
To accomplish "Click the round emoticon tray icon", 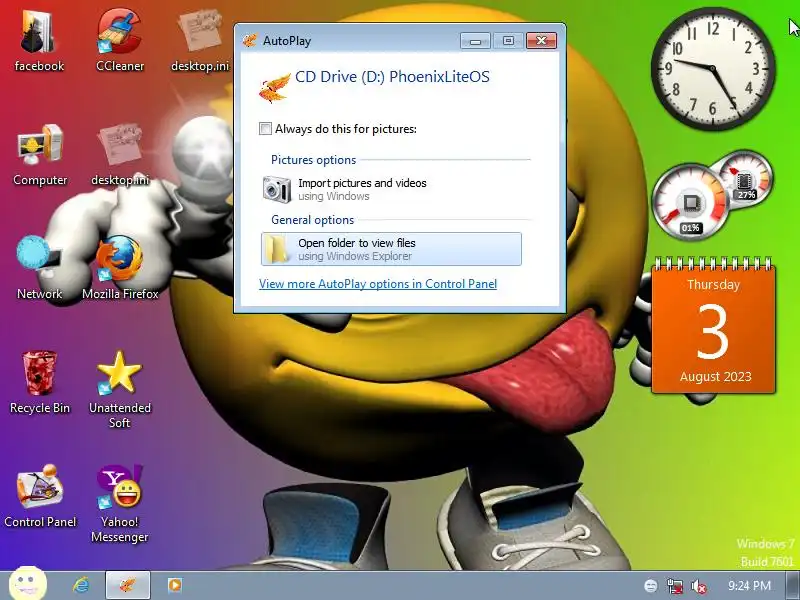I will tap(651, 586).
